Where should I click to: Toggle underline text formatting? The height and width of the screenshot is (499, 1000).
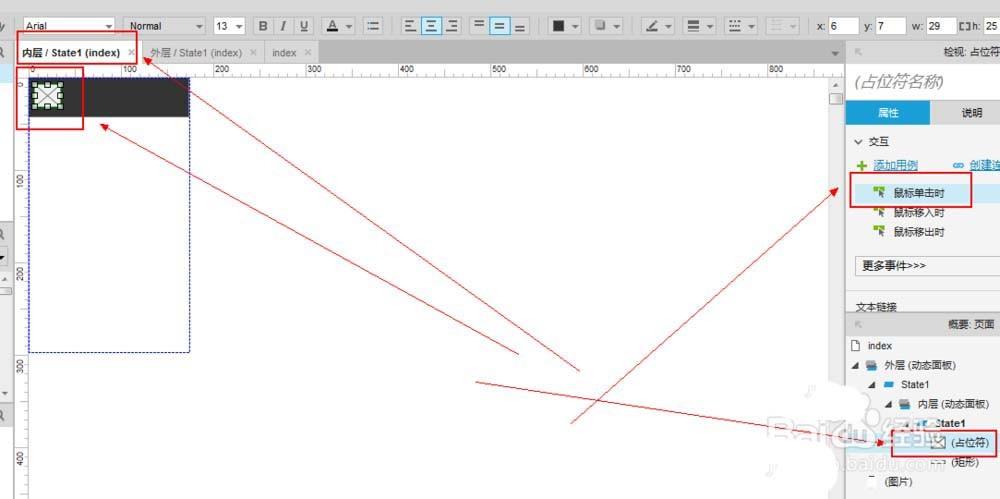point(304,26)
